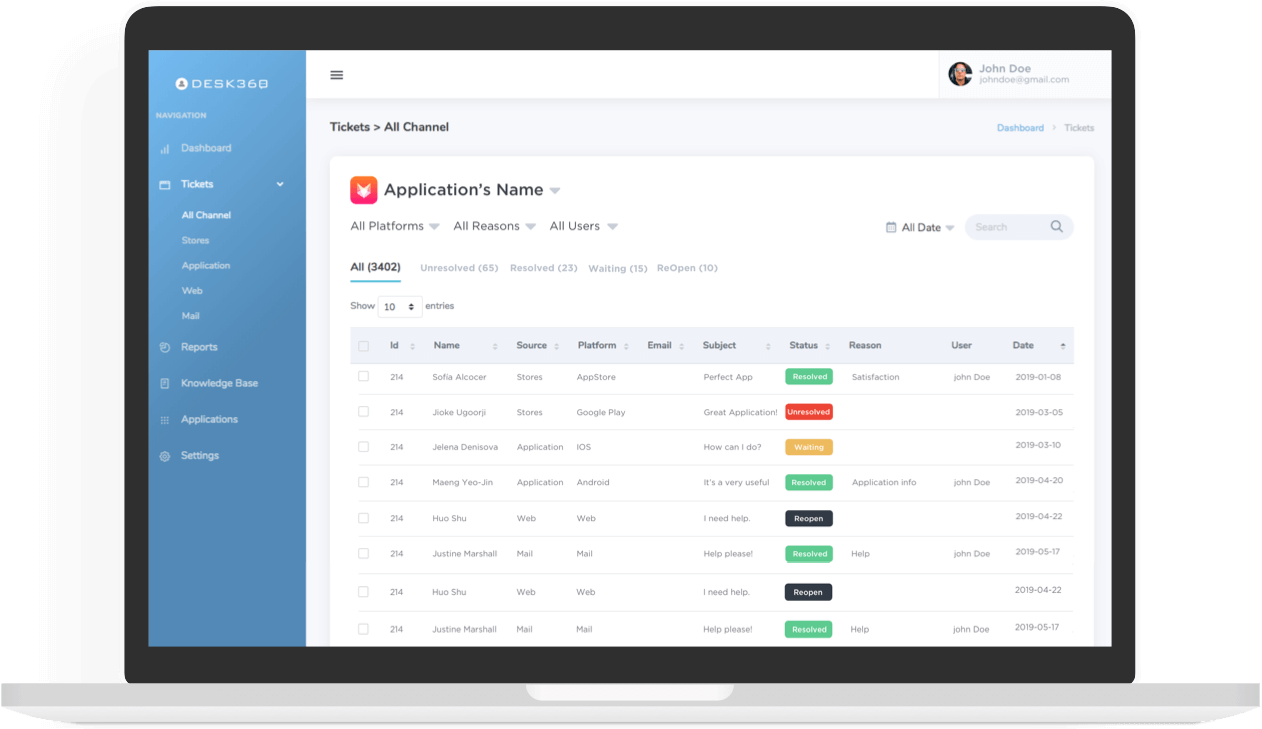Click the Applications grid icon
Viewport: 1262px width, 729px height.
(165, 420)
